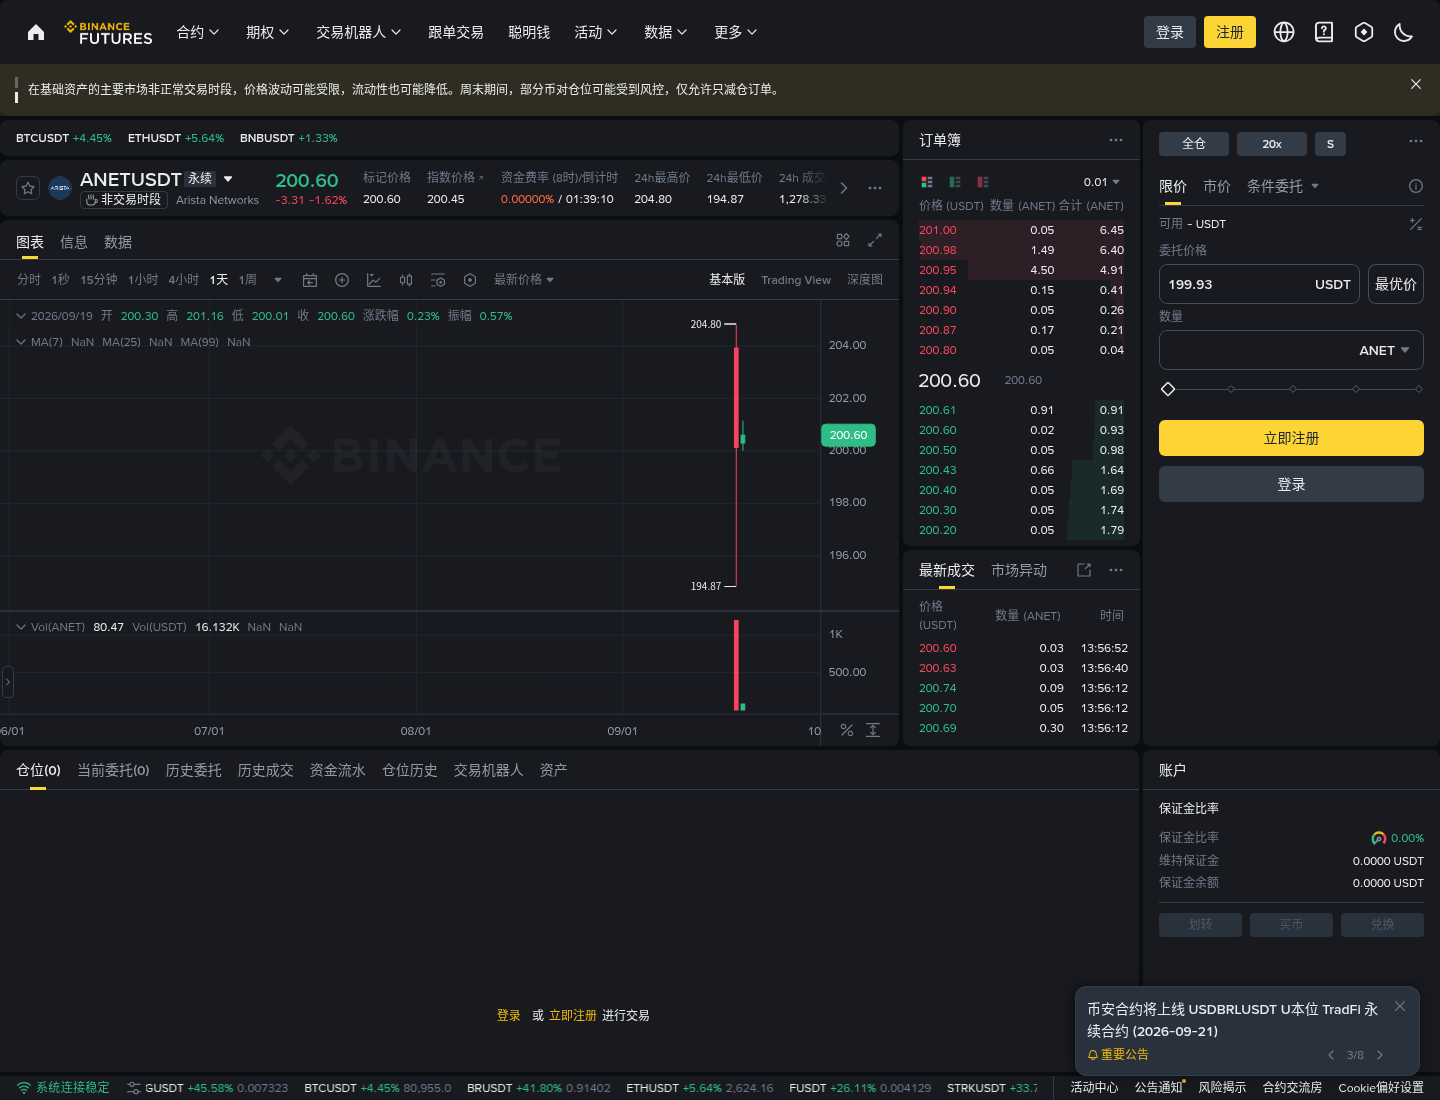
Task: Collapse the MA indicator row chevron
Action: point(21,342)
